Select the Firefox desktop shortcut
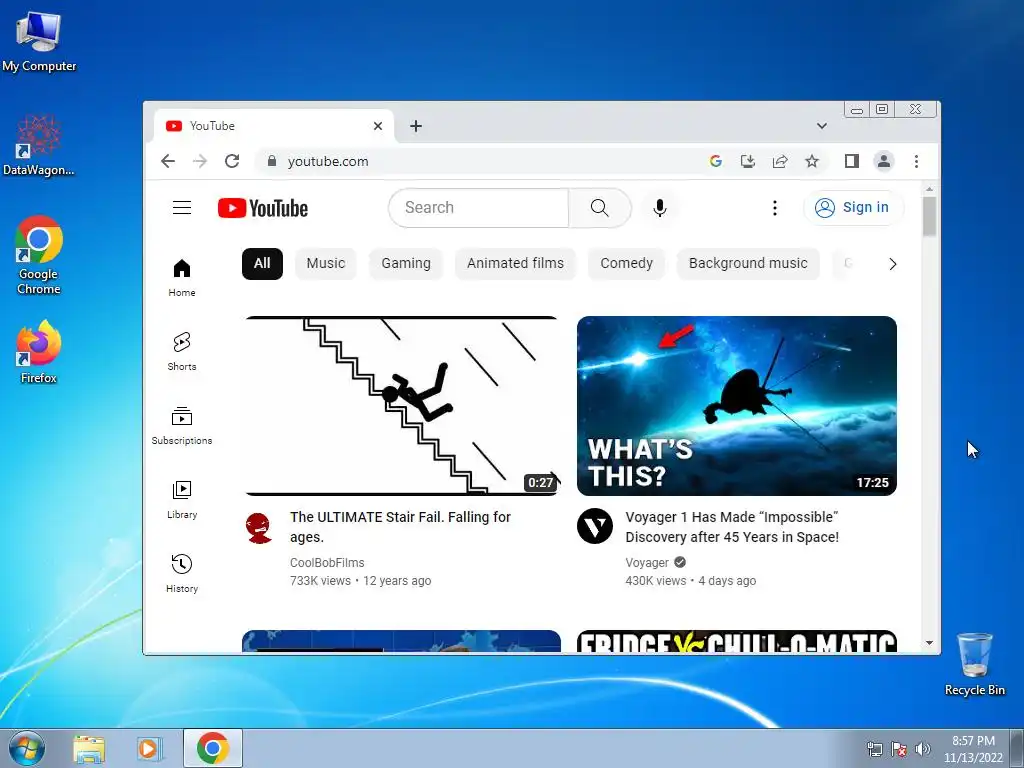This screenshot has height=768, width=1024. [x=39, y=353]
